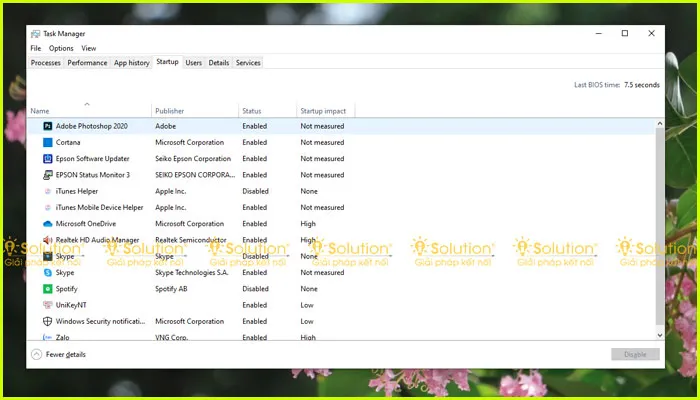Click the Zalo icon
The image size is (700, 400).
point(47,338)
